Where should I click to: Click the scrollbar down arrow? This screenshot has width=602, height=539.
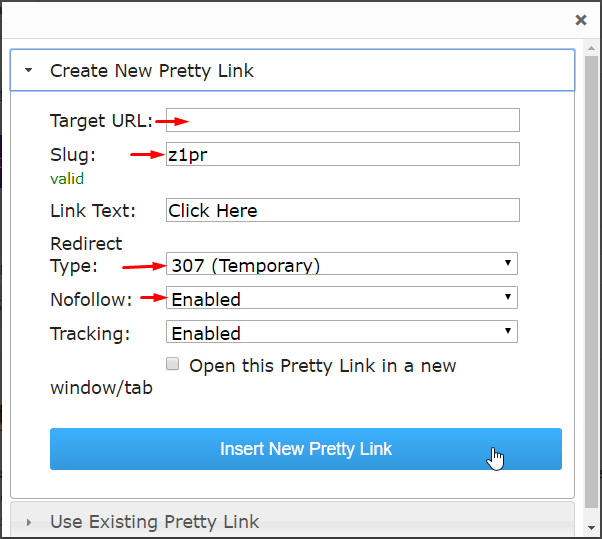(x=591, y=528)
